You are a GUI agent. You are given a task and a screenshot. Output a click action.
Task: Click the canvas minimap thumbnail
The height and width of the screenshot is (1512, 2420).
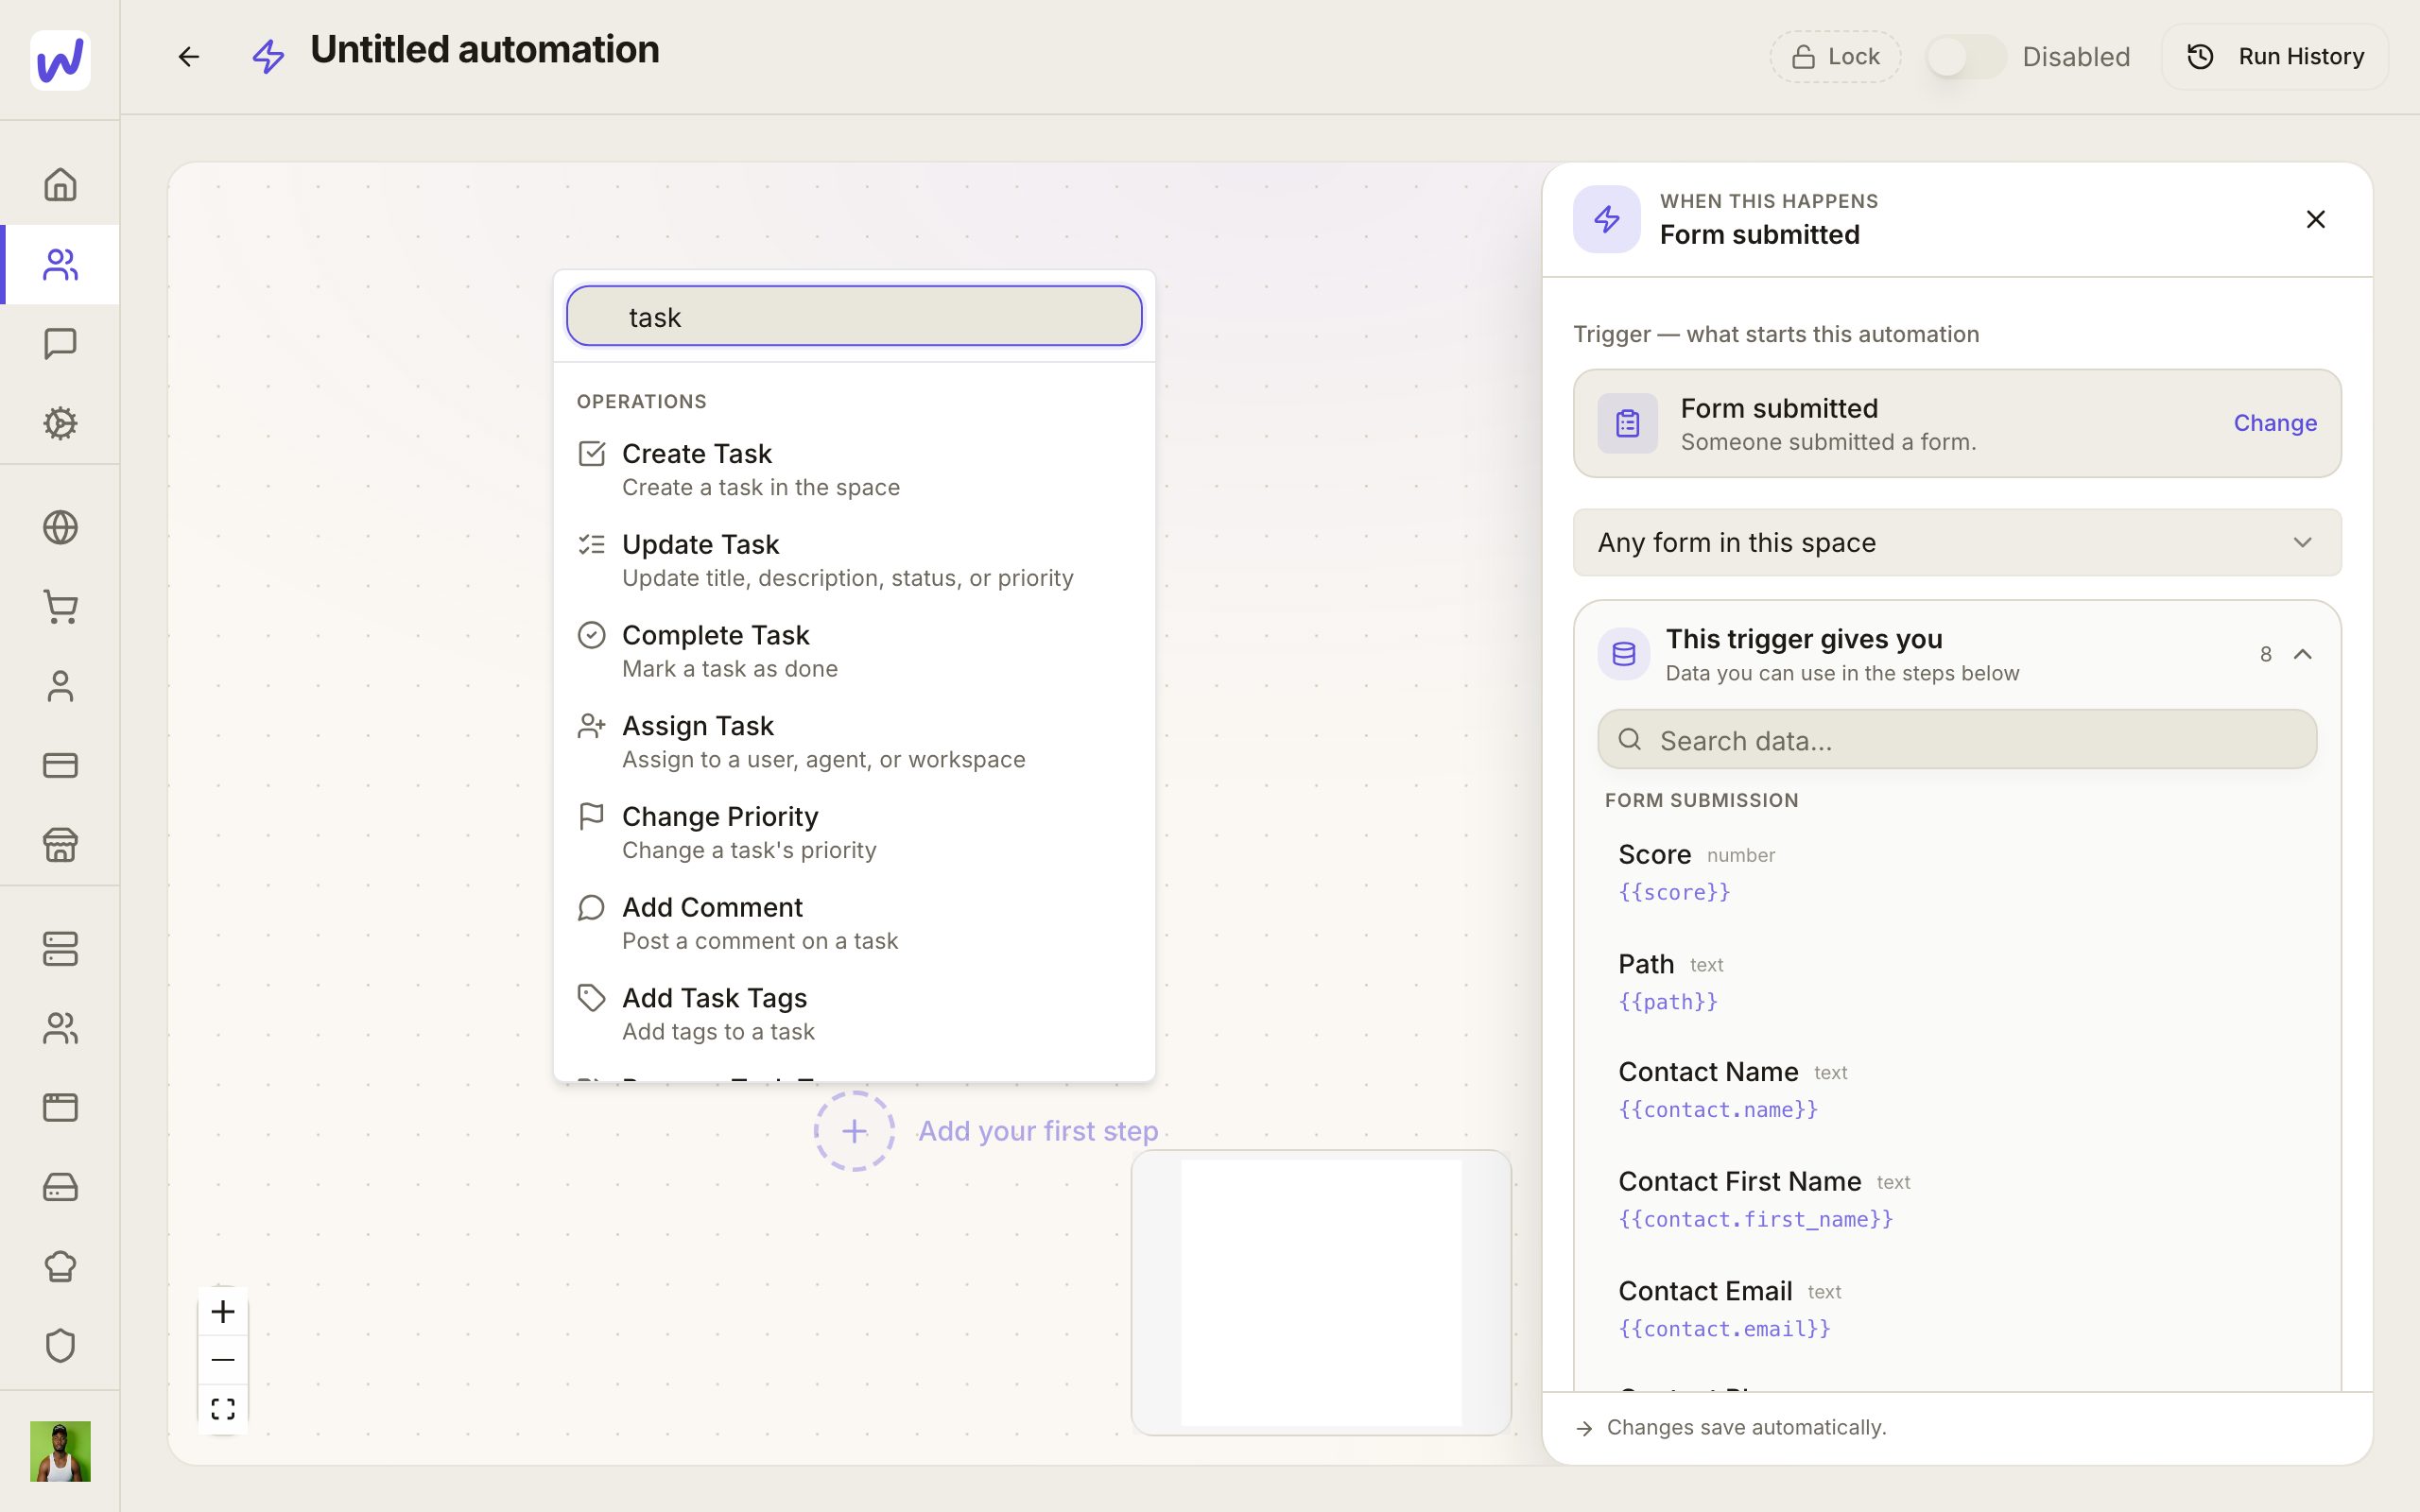1321,1292
